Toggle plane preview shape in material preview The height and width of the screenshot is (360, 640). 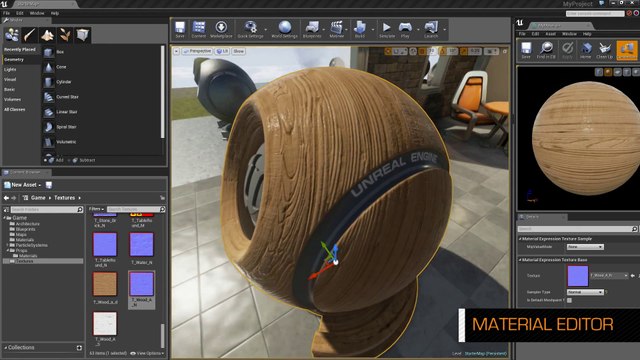click(x=617, y=72)
